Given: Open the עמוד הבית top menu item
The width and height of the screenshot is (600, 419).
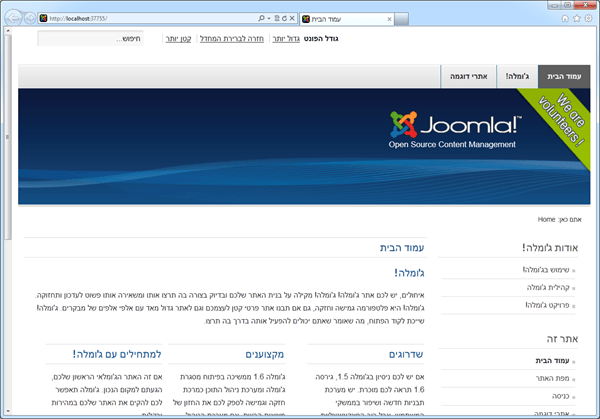Looking at the screenshot, I should (x=564, y=77).
